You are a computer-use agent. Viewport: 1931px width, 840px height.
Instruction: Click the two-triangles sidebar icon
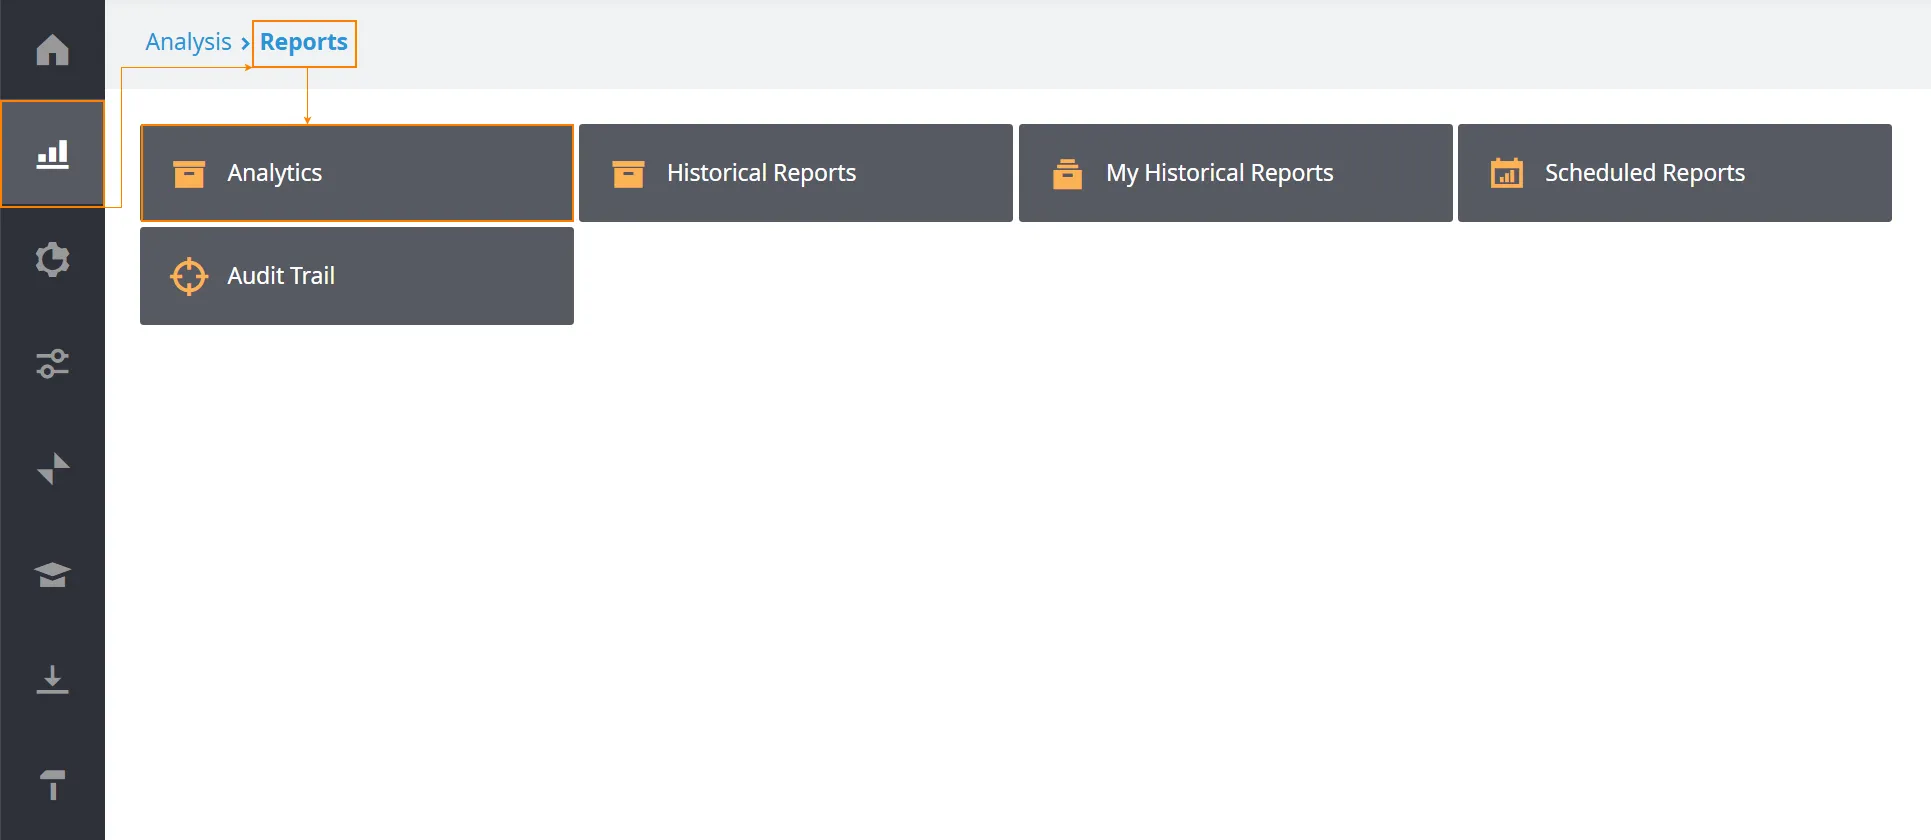pos(52,469)
